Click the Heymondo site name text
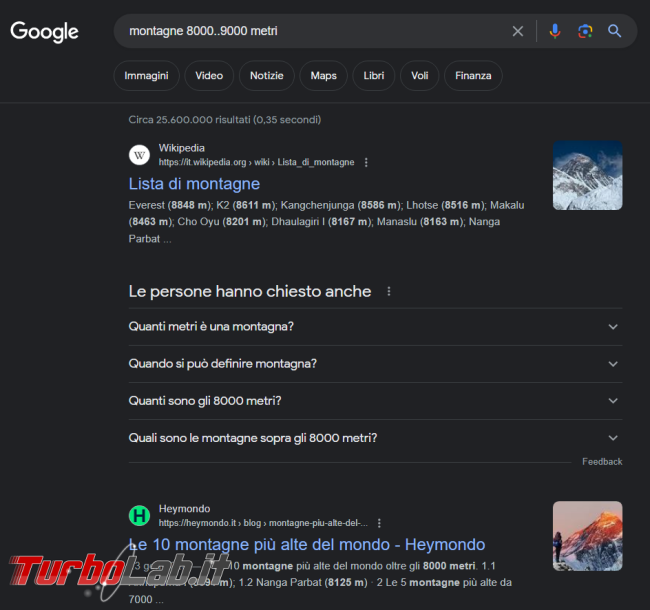The height and width of the screenshot is (610, 650). 184,508
